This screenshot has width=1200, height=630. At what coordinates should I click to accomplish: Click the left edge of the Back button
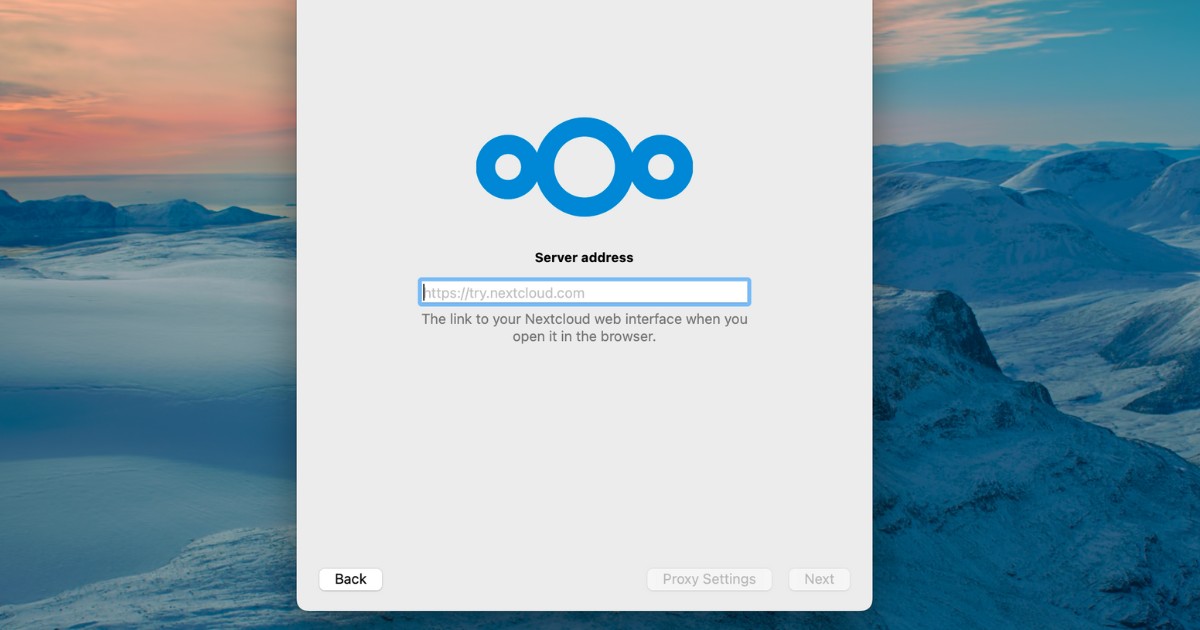tap(325, 579)
